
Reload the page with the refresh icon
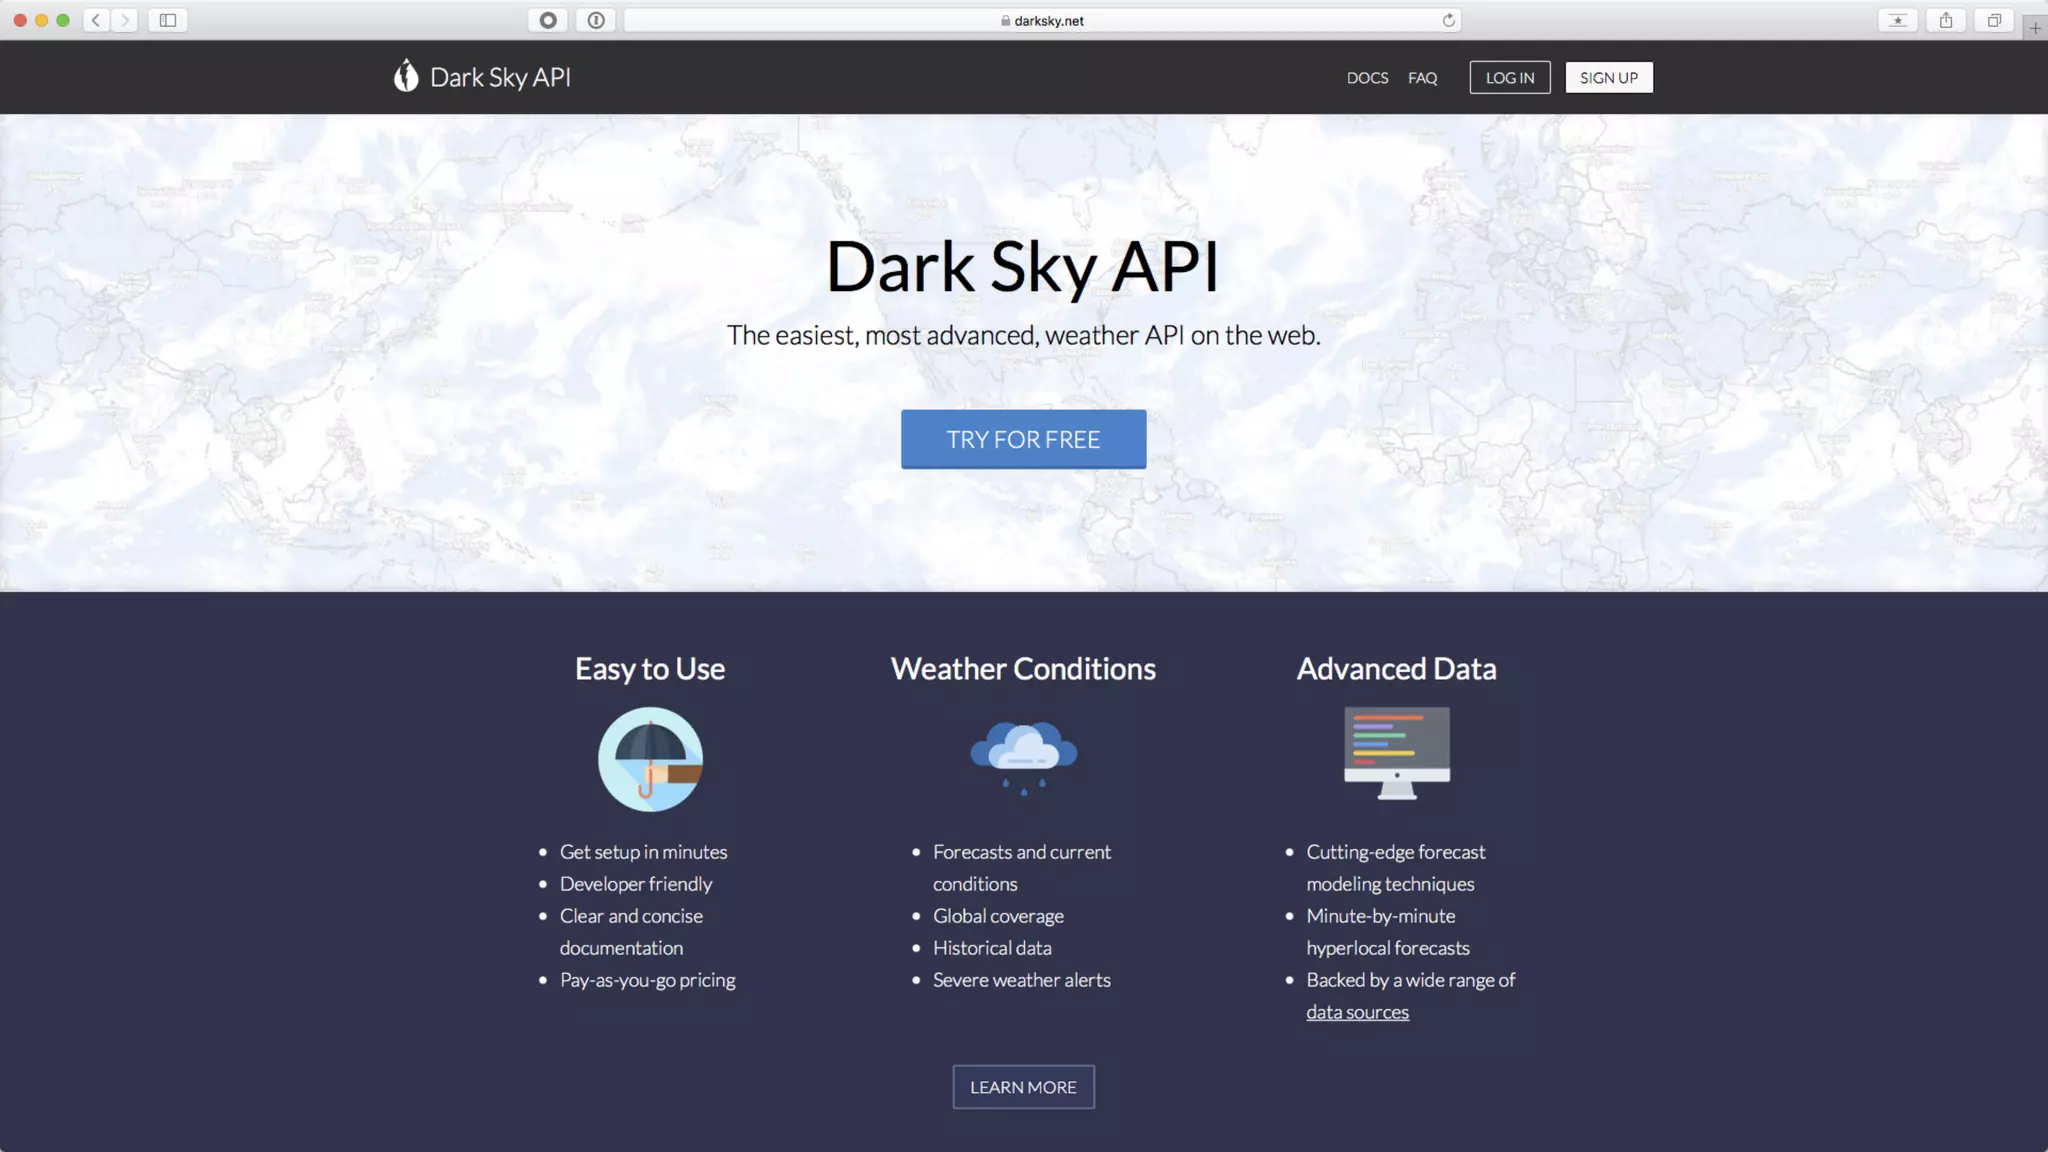(x=1448, y=20)
